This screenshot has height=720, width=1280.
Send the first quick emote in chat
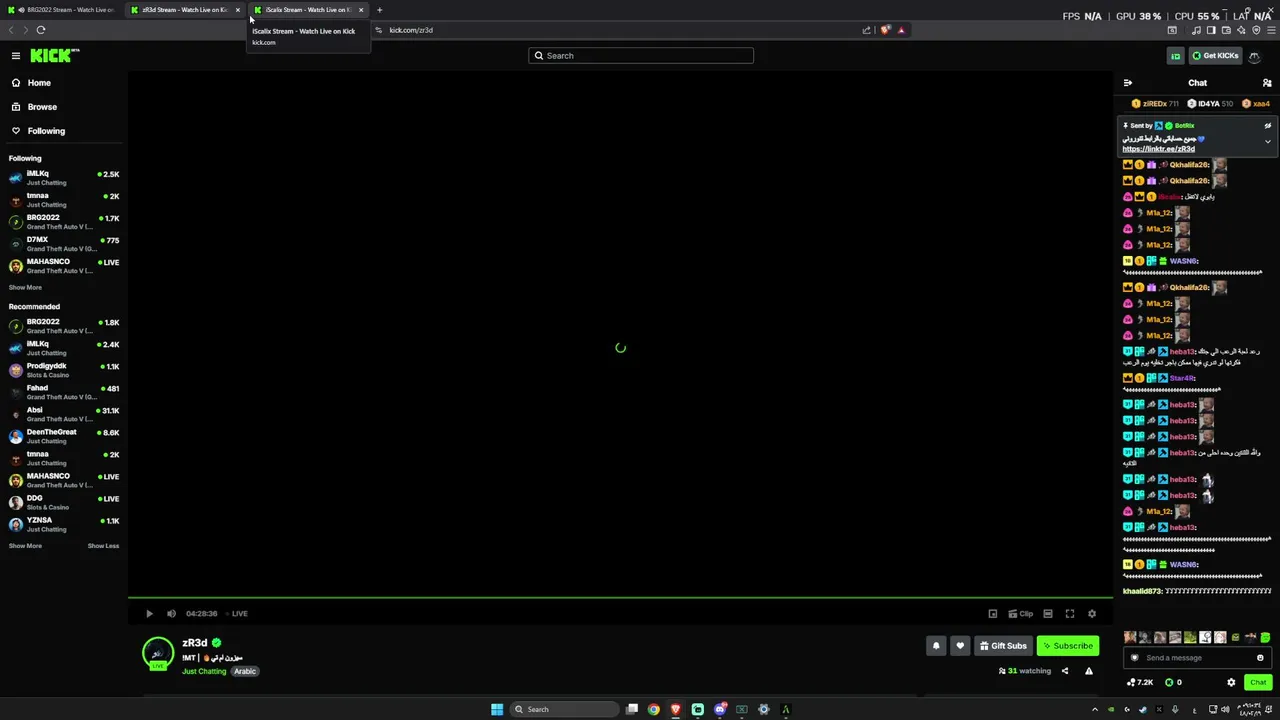click(x=1130, y=637)
